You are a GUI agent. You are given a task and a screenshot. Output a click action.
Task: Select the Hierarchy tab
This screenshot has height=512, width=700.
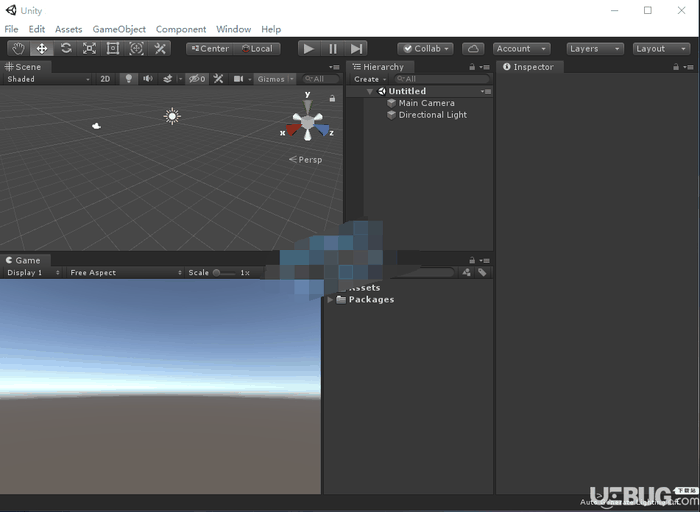[379, 67]
